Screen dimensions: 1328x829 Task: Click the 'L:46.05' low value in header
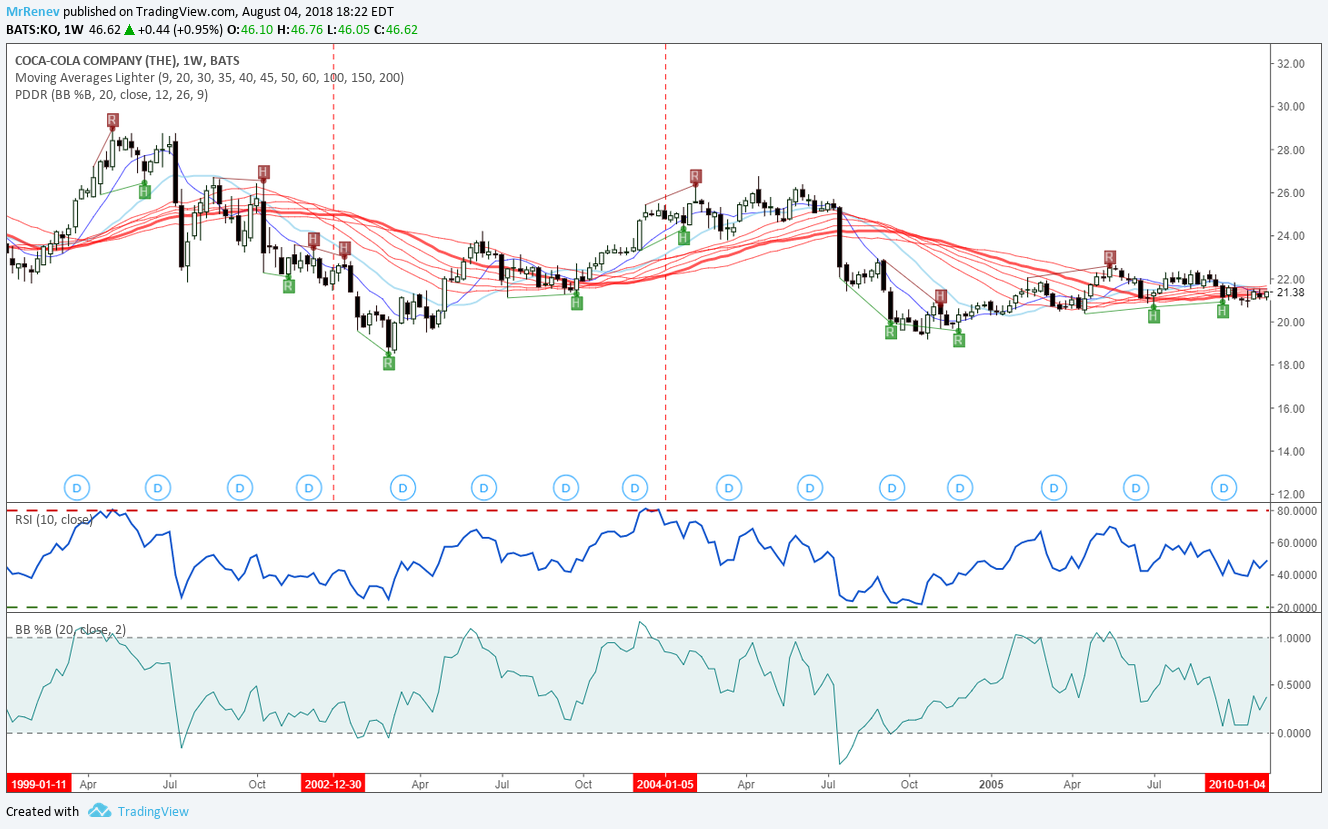click(347, 29)
